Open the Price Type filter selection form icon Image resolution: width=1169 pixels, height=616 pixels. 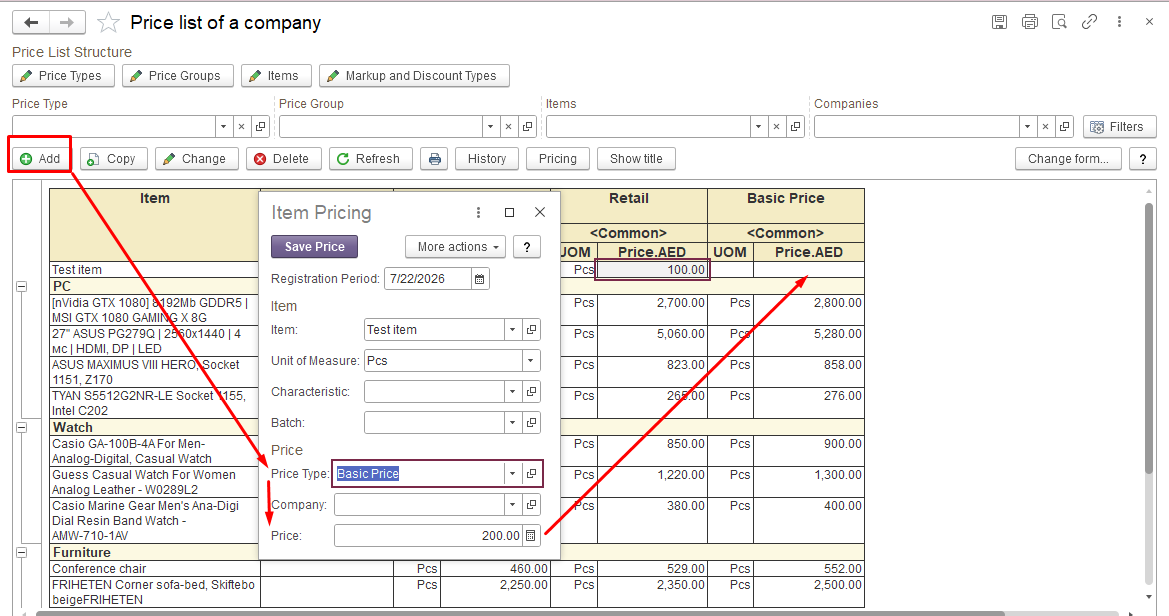point(260,127)
